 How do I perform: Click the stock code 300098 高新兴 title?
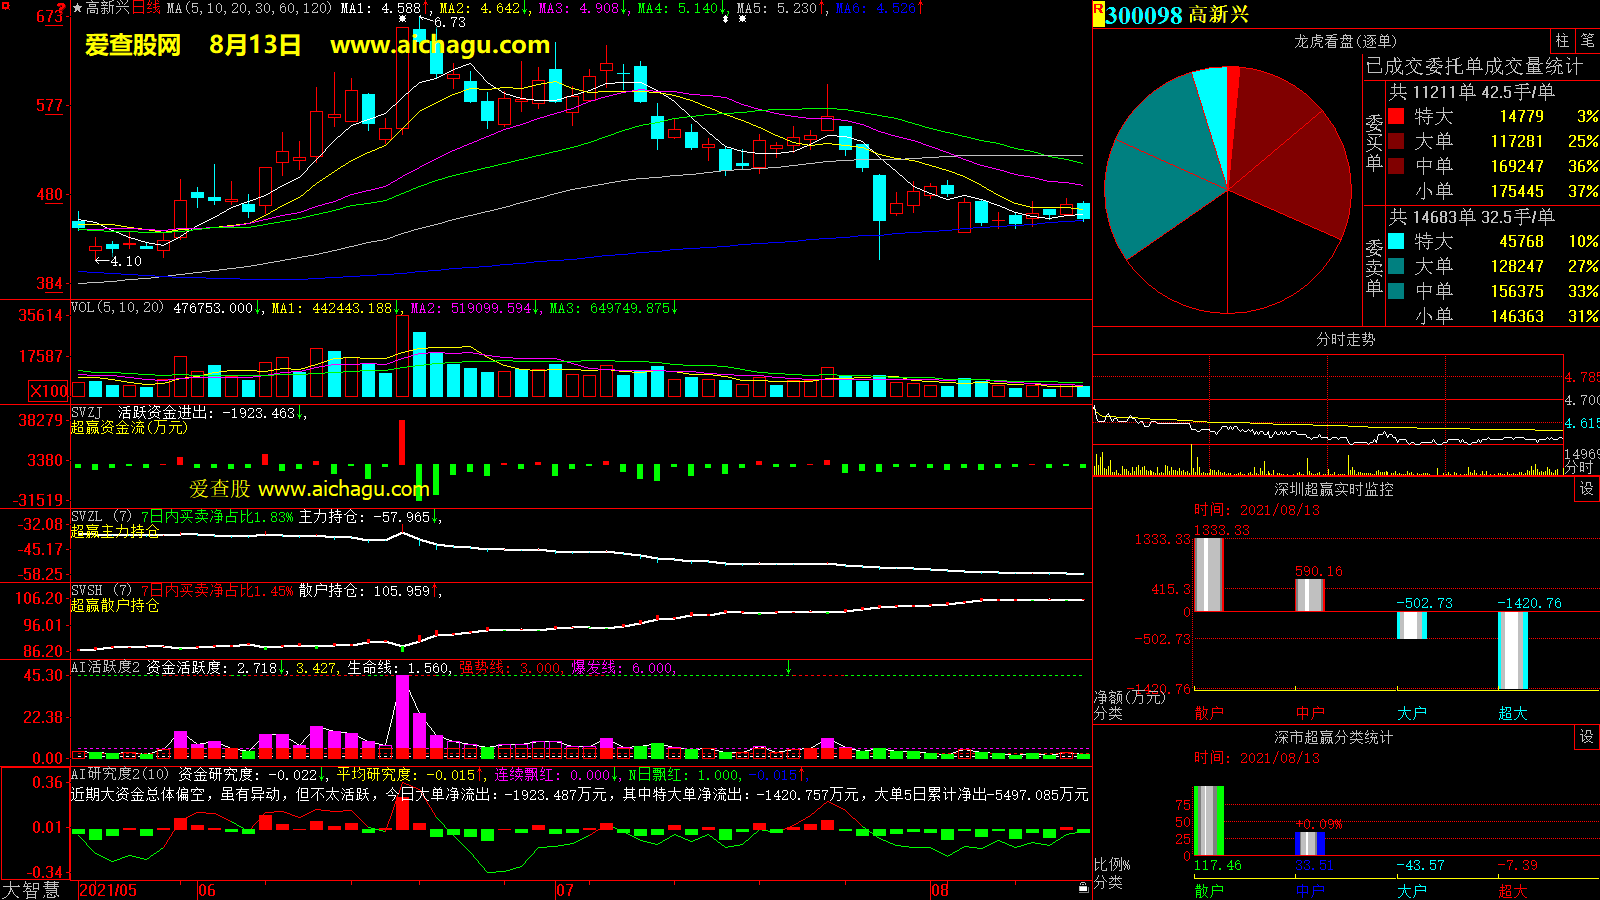click(1177, 15)
